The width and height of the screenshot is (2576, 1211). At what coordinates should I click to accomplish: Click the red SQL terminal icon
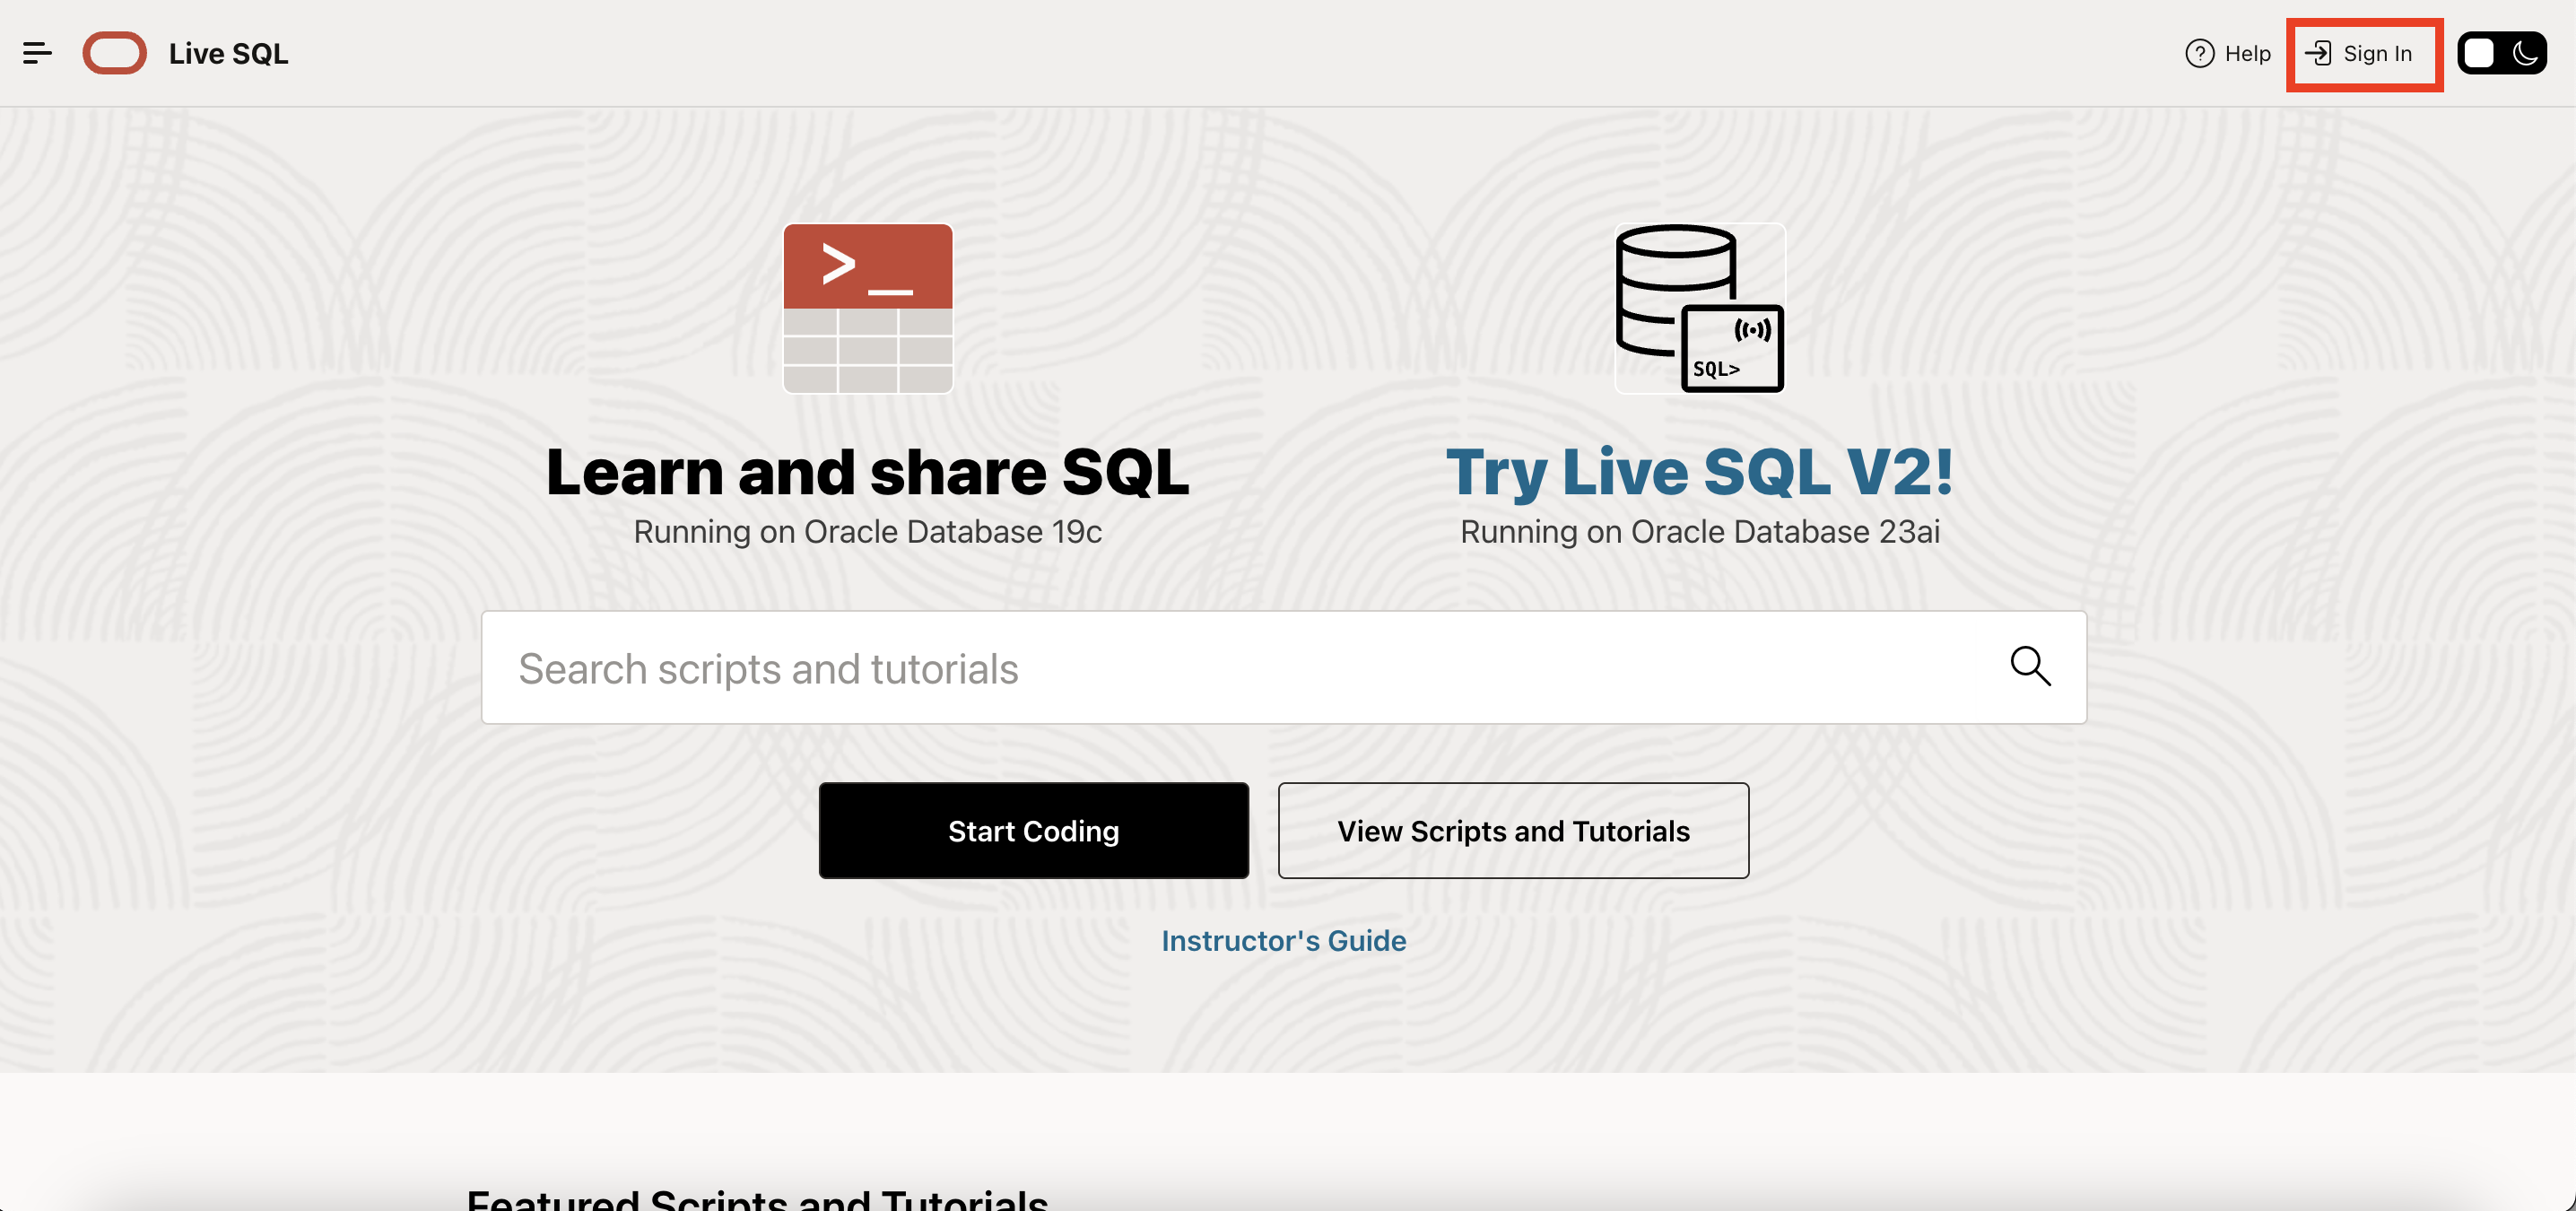[867, 309]
